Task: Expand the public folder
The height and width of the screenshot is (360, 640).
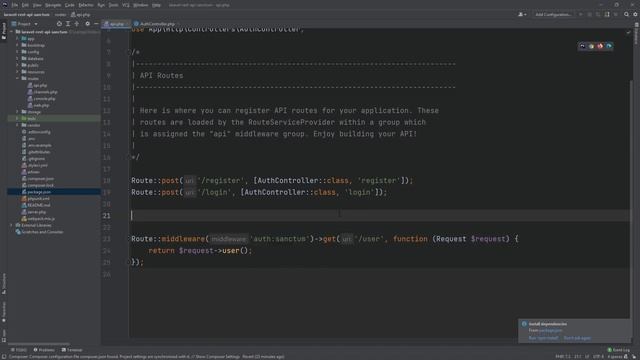Action: point(17,65)
